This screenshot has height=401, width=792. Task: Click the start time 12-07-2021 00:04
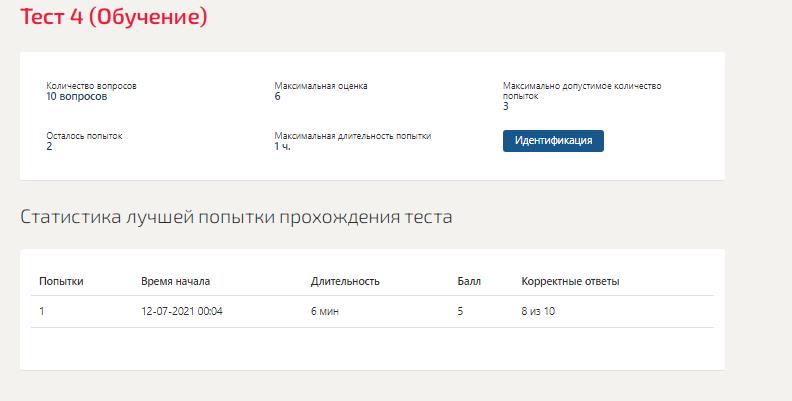(182, 311)
